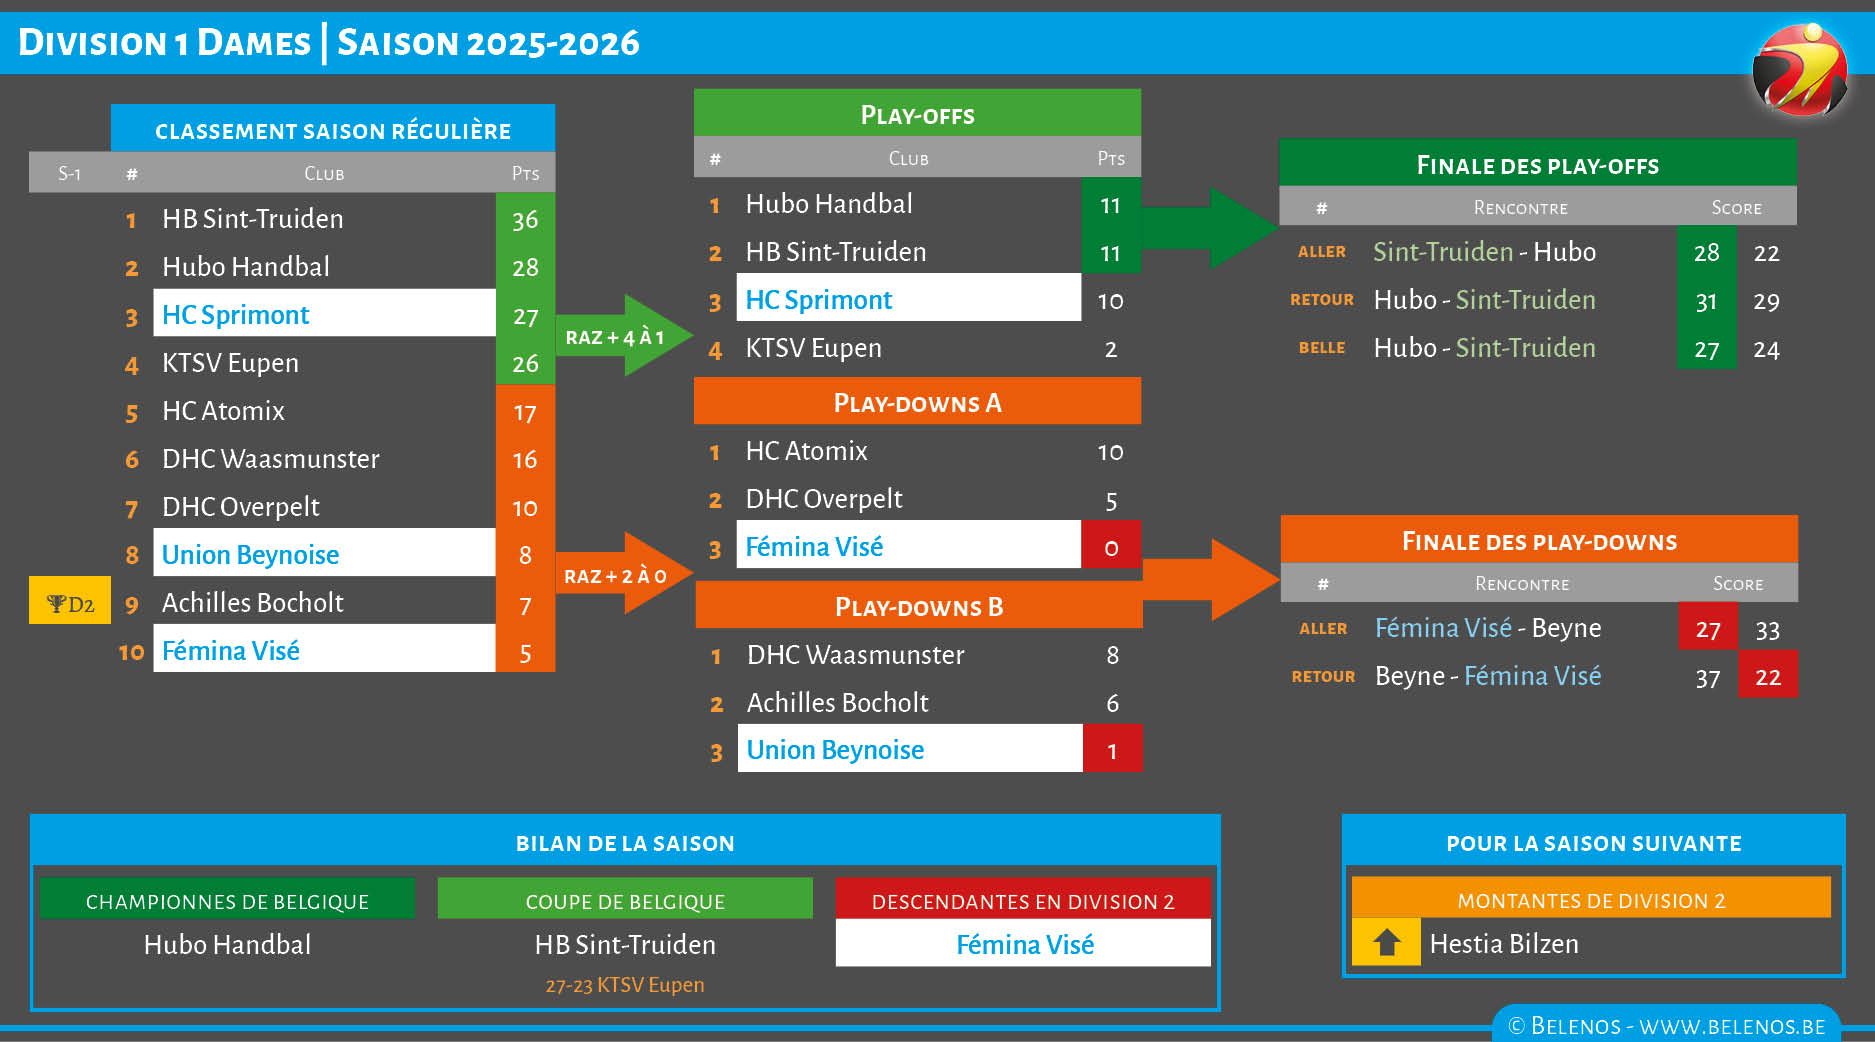Image resolution: width=1875 pixels, height=1042 pixels.
Task: Select the Play-downs A header
Action: (x=917, y=402)
